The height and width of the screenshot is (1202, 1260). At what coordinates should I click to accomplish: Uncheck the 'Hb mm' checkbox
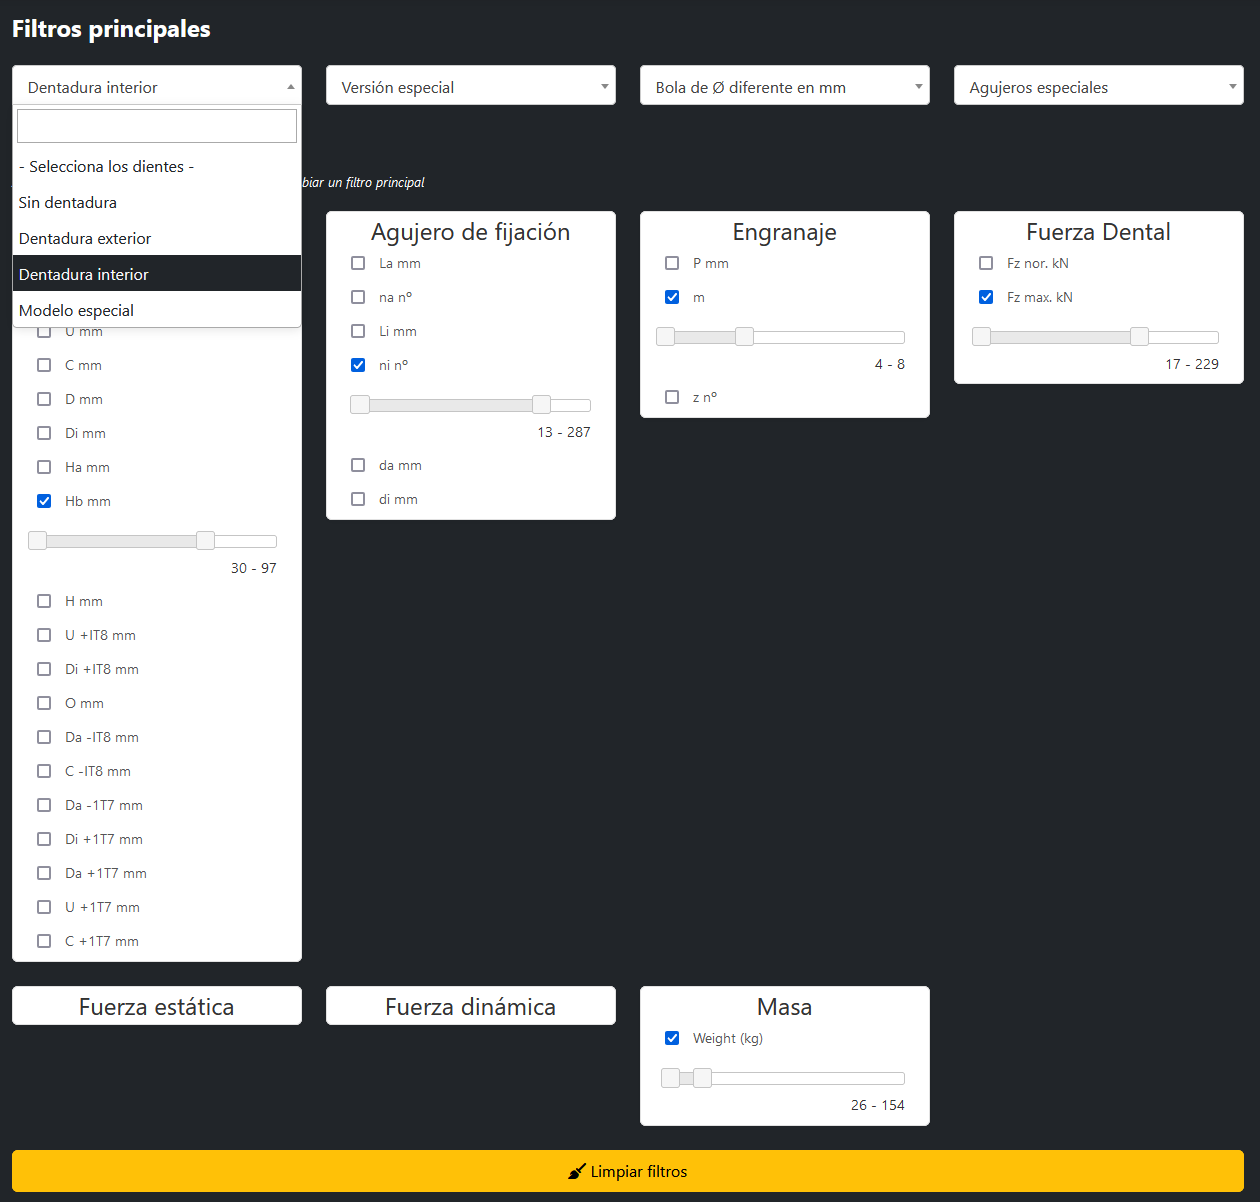pos(44,501)
